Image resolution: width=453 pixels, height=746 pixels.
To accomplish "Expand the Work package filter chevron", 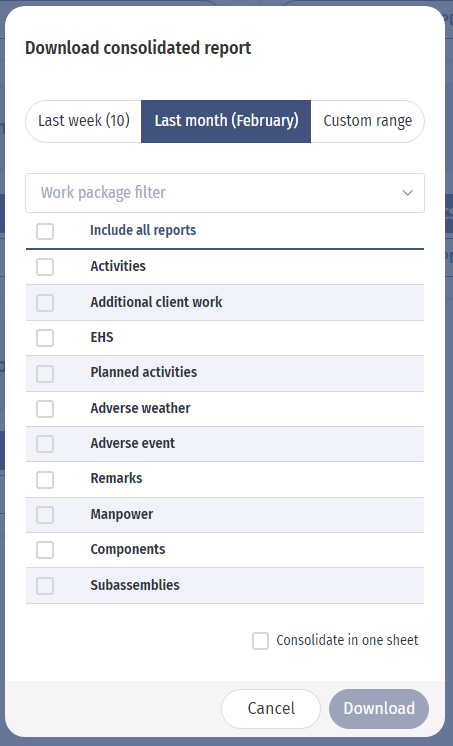I will 407,193.
